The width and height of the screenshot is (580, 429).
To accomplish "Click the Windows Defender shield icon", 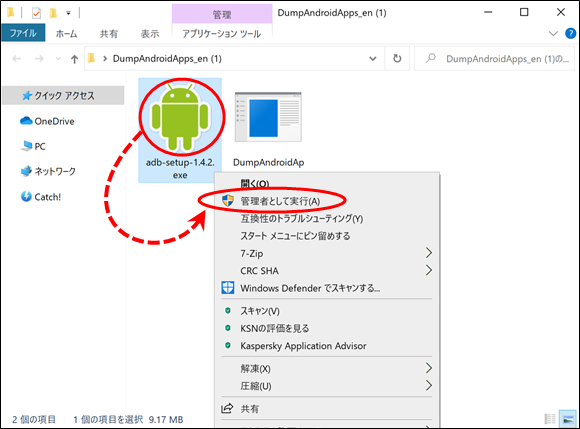I will (228, 288).
